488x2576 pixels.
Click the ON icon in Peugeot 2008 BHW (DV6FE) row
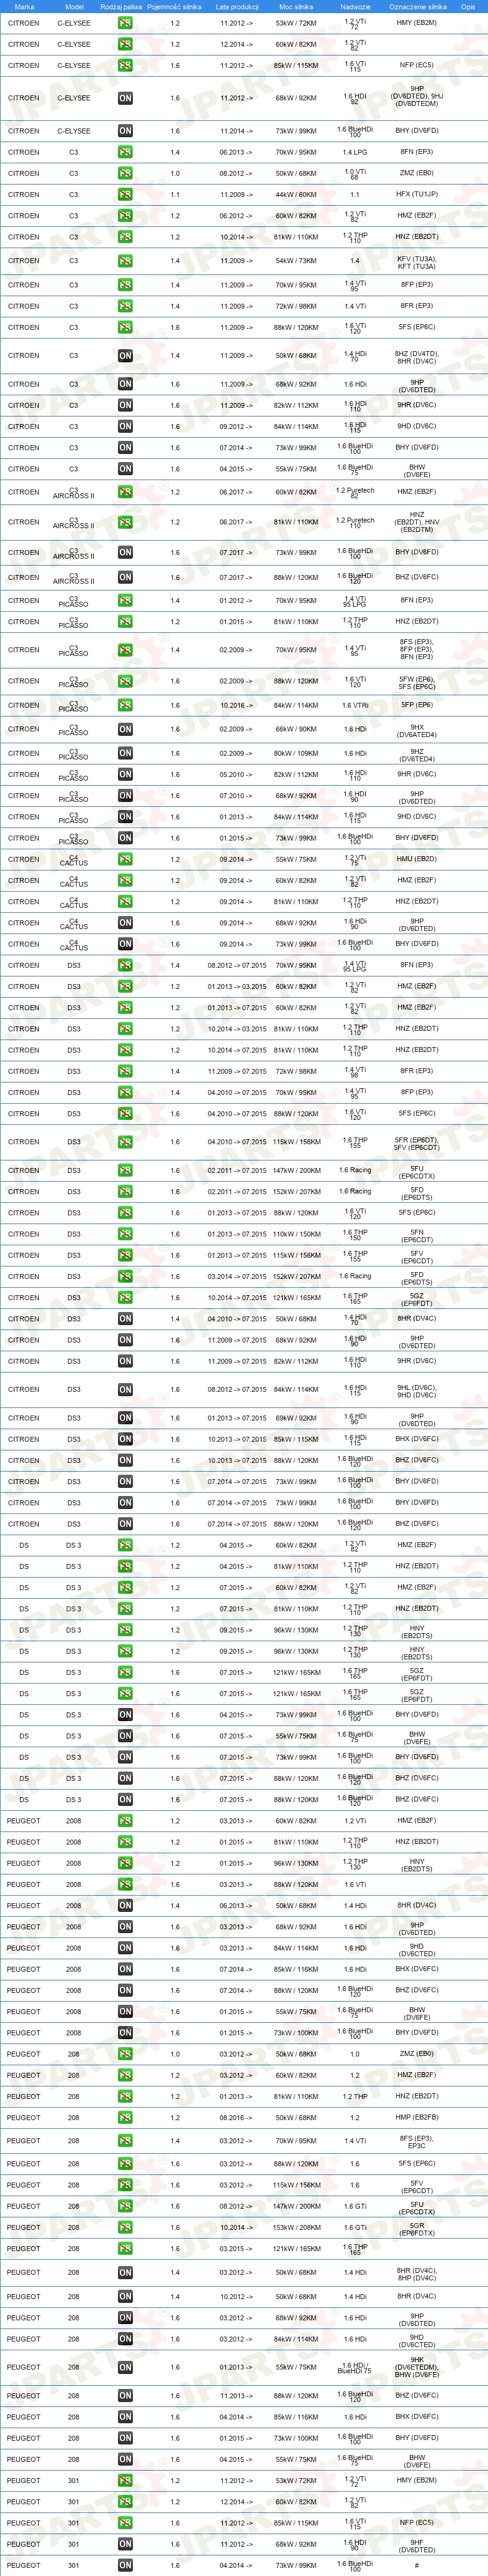125,2012
